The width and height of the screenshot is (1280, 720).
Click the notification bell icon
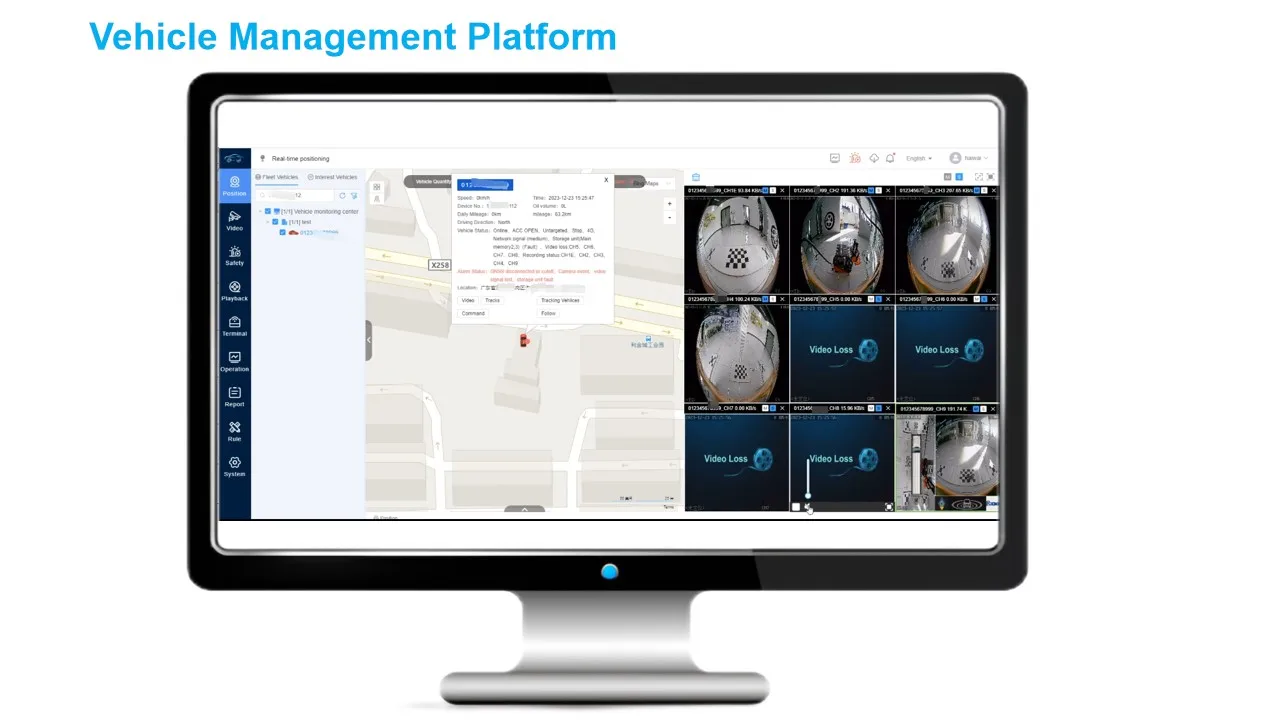pyautogui.click(x=890, y=158)
